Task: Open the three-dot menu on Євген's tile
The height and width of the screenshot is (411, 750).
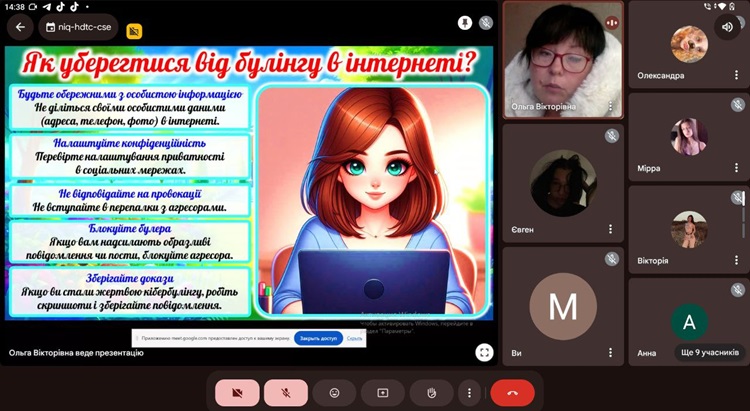Action: (x=611, y=229)
